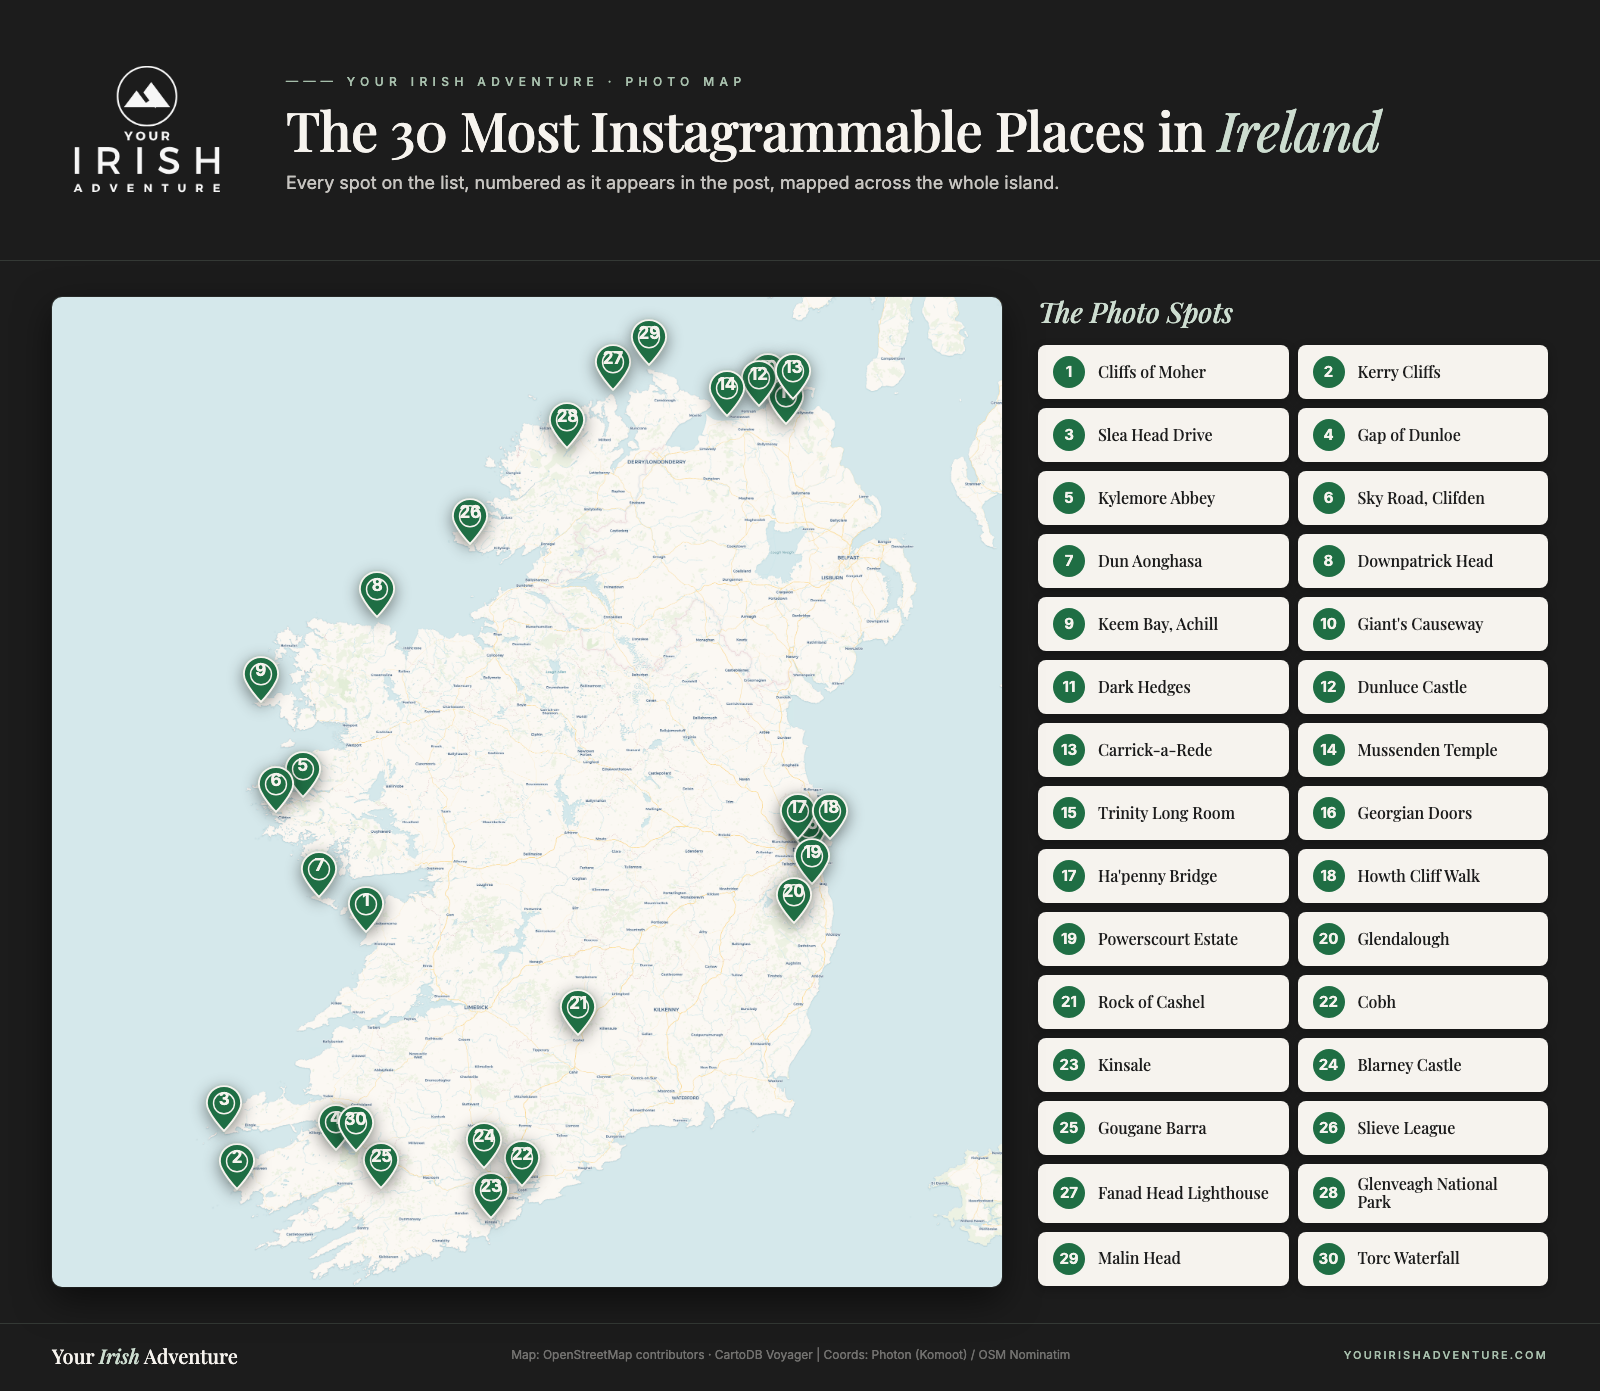This screenshot has height=1391, width=1600.
Task: Select map pin number 12 for Dunluce Castle
Action: click(759, 381)
